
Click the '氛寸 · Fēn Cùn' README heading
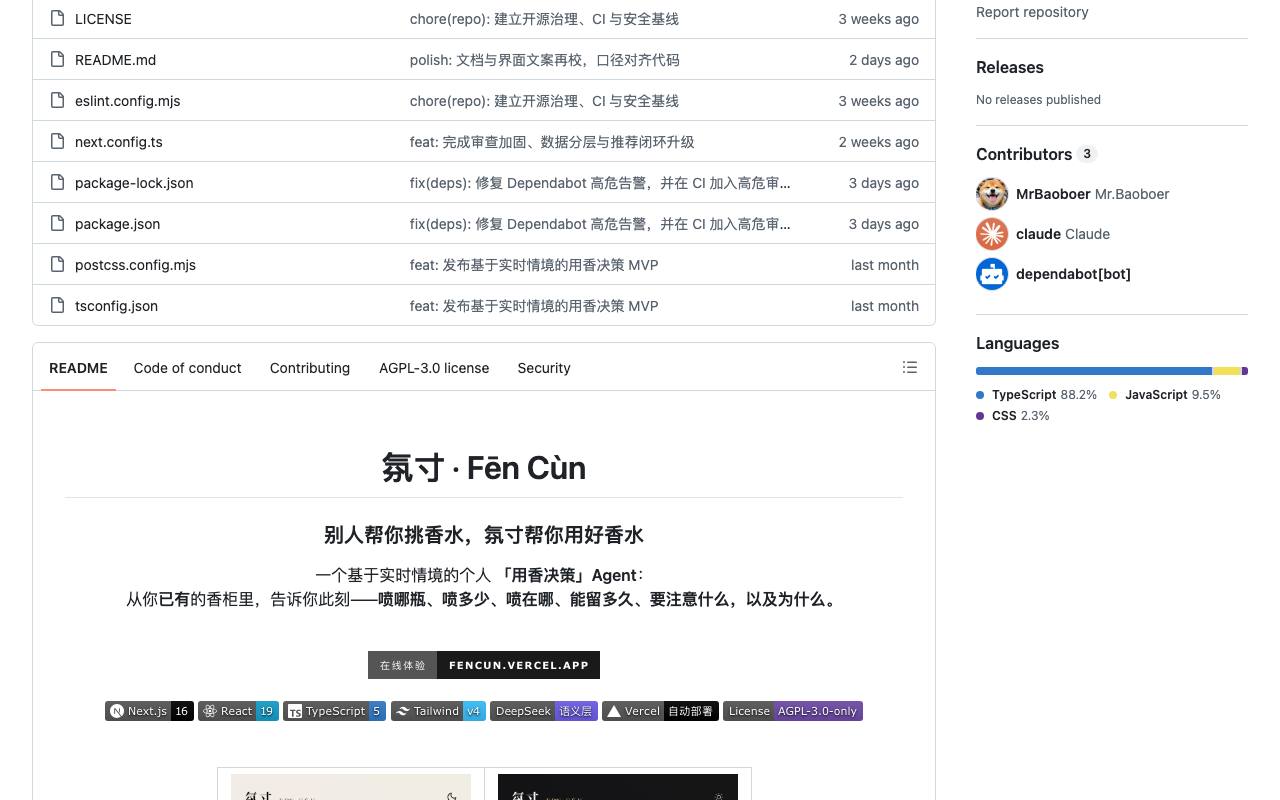pyautogui.click(x=484, y=467)
